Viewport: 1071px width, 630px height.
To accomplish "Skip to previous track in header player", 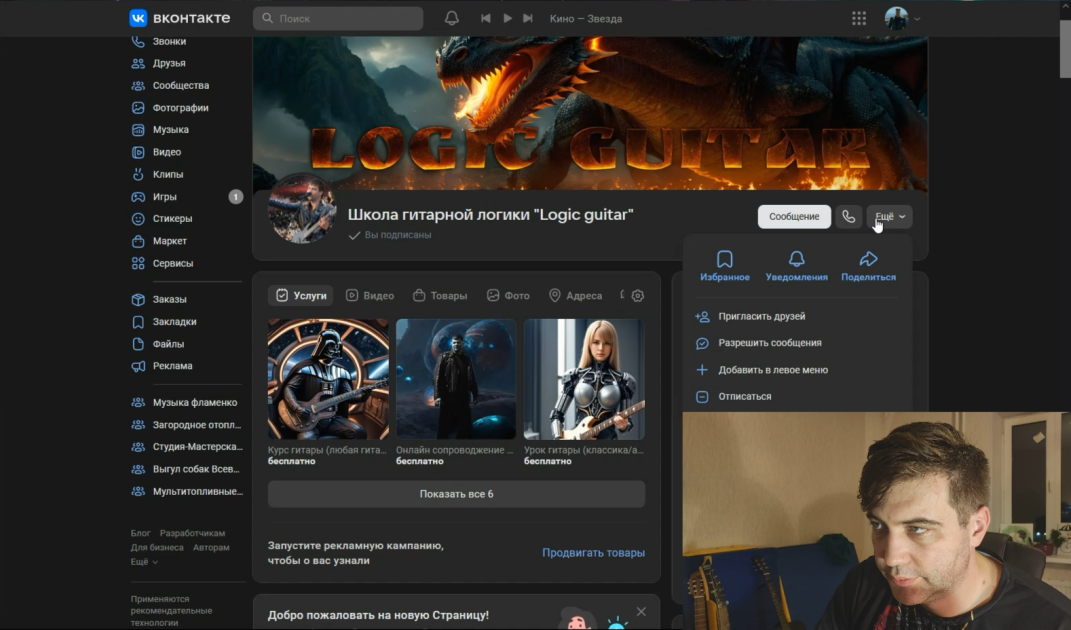I will coord(486,18).
